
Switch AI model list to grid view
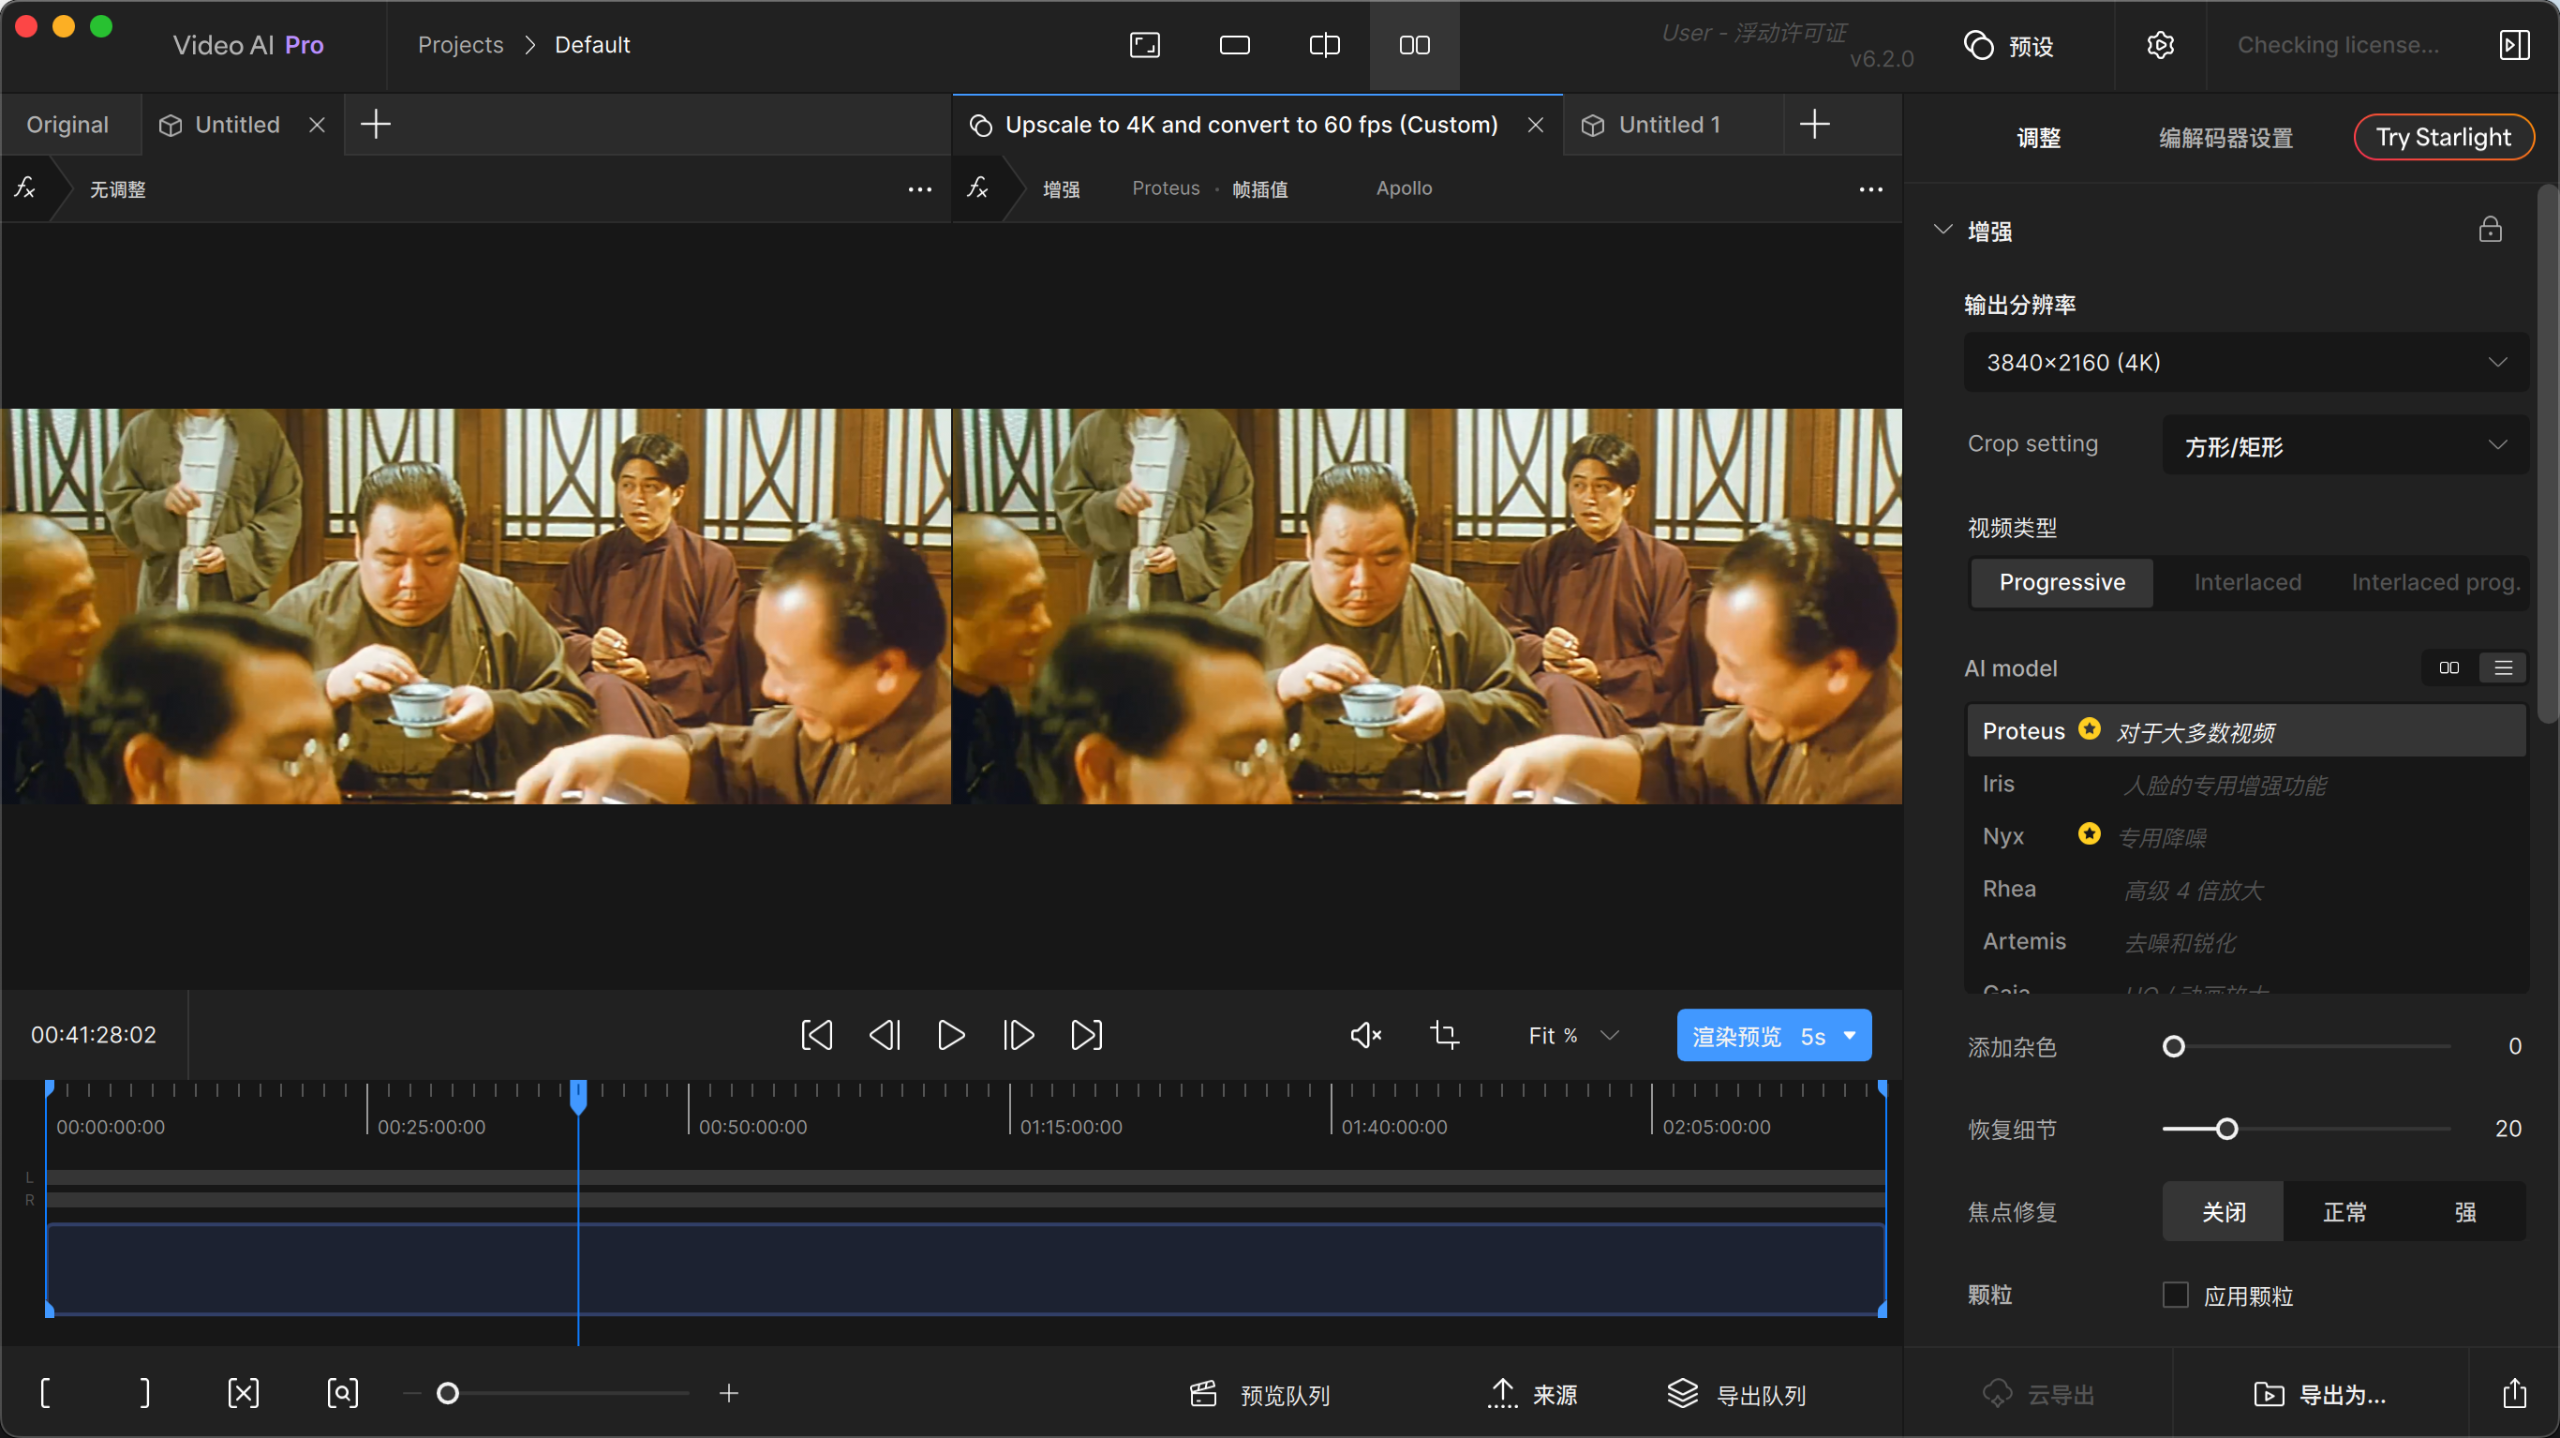pyautogui.click(x=2449, y=668)
